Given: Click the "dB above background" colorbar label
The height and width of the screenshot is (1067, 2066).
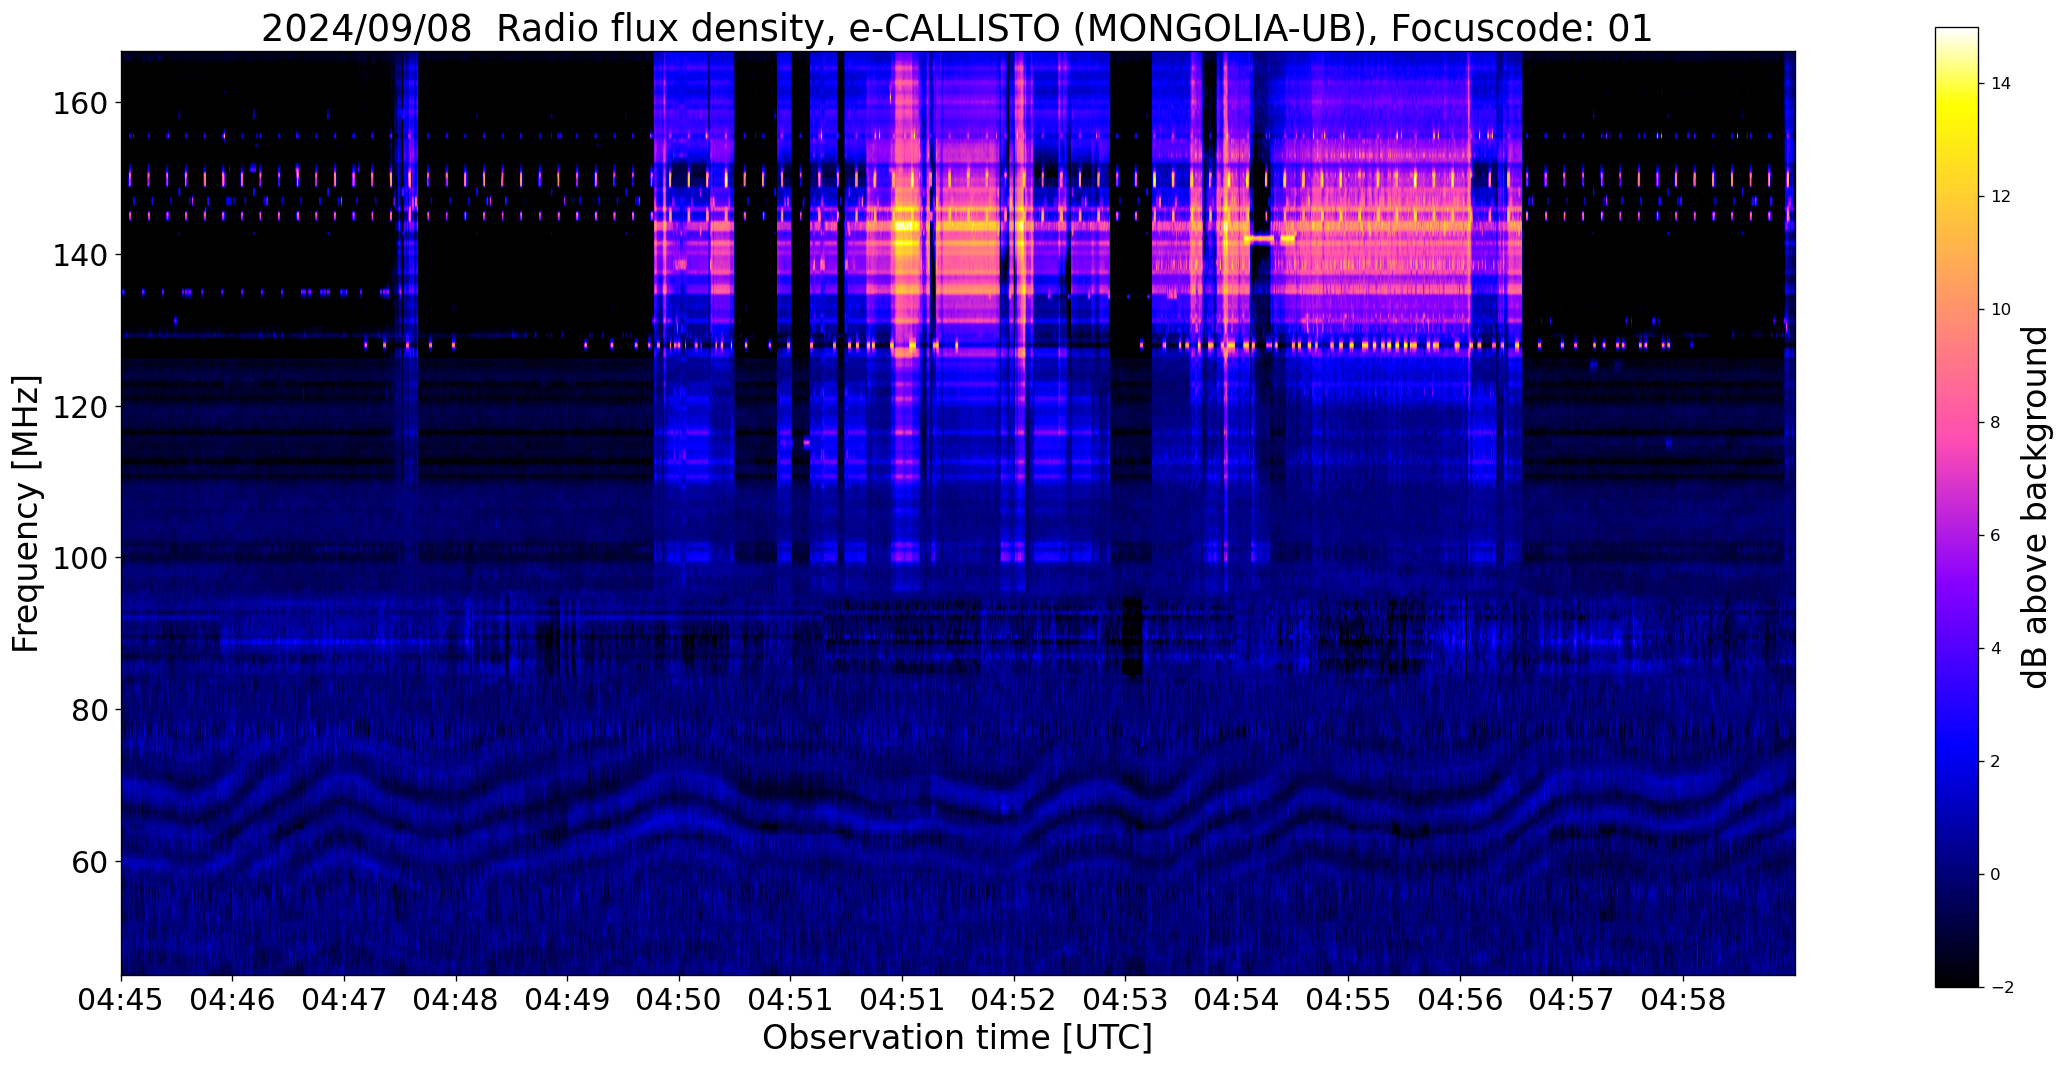Looking at the screenshot, I should point(2036,507).
